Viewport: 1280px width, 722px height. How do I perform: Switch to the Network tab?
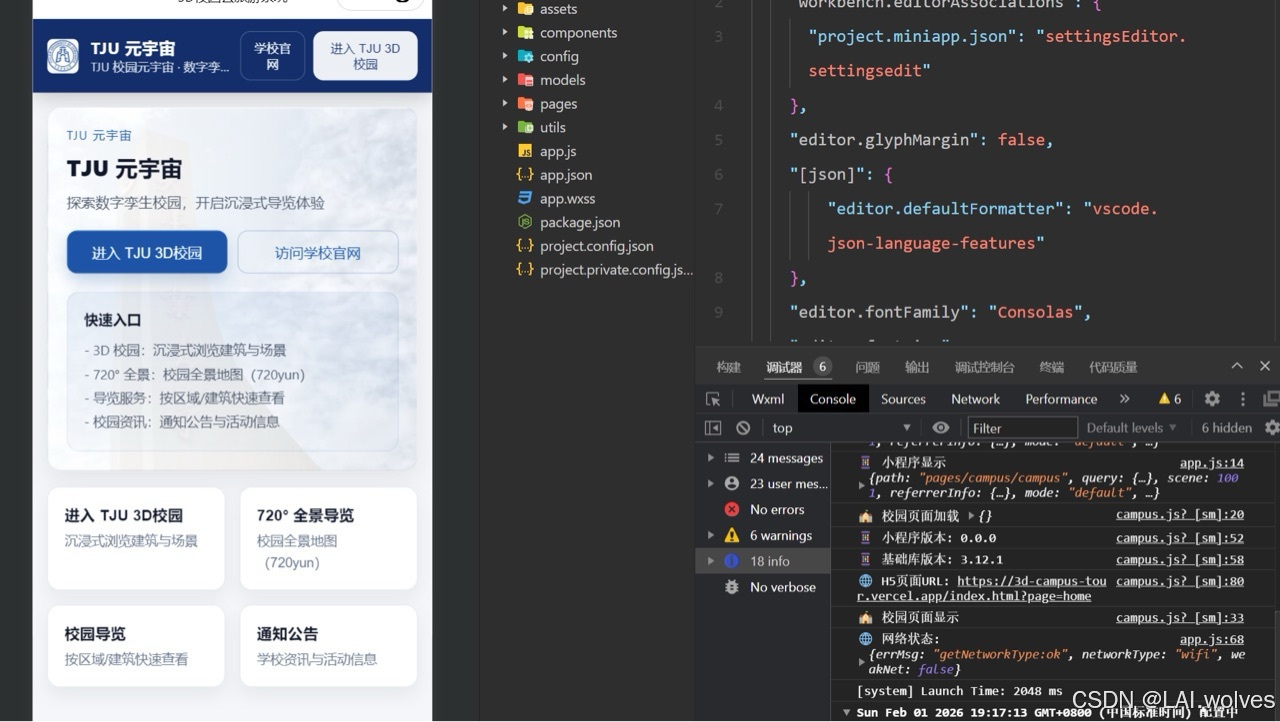click(x=975, y=399)
